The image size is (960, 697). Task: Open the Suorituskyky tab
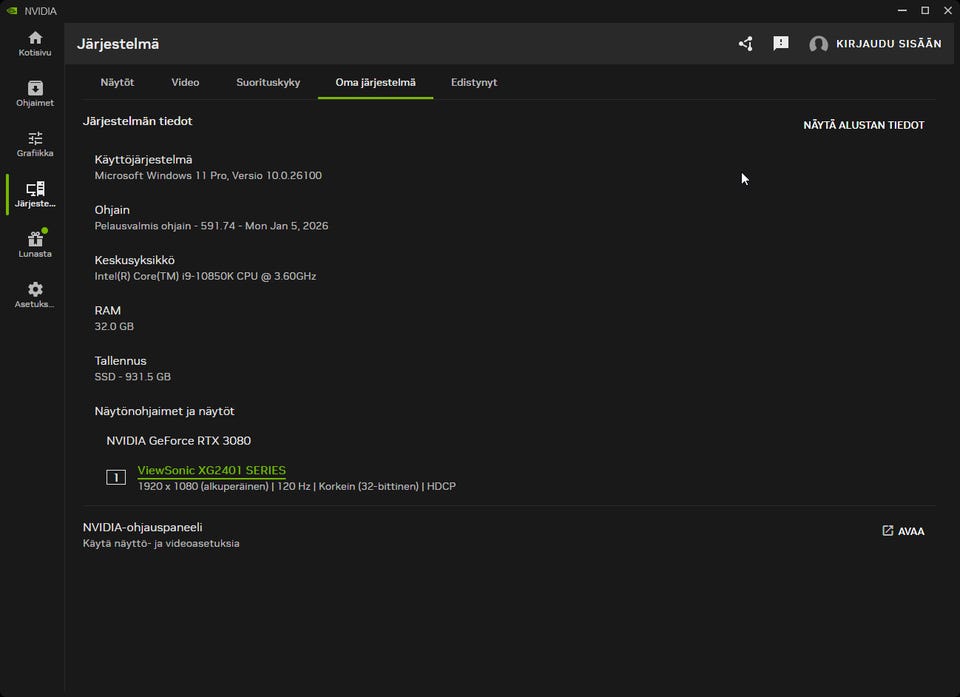[x=268, y=82]
